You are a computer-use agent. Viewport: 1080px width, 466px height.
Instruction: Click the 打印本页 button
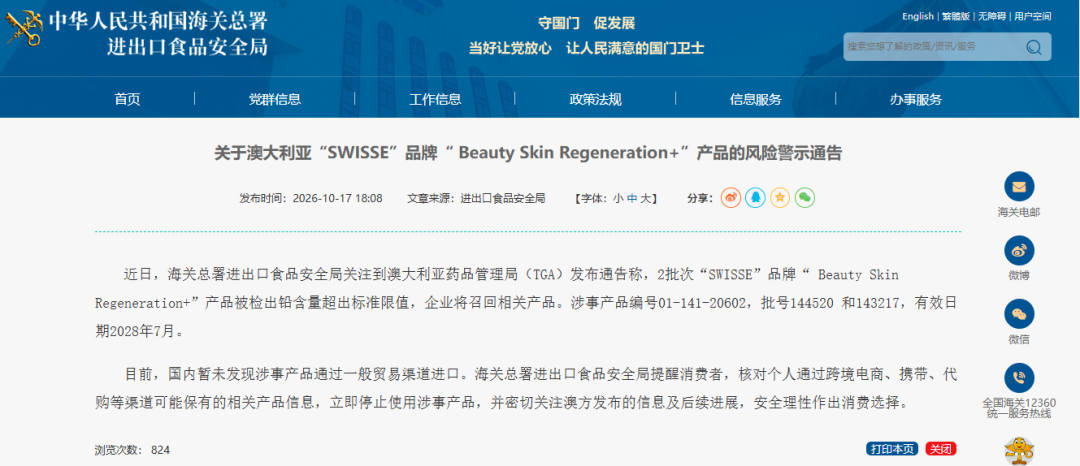[x=892, y=449]
